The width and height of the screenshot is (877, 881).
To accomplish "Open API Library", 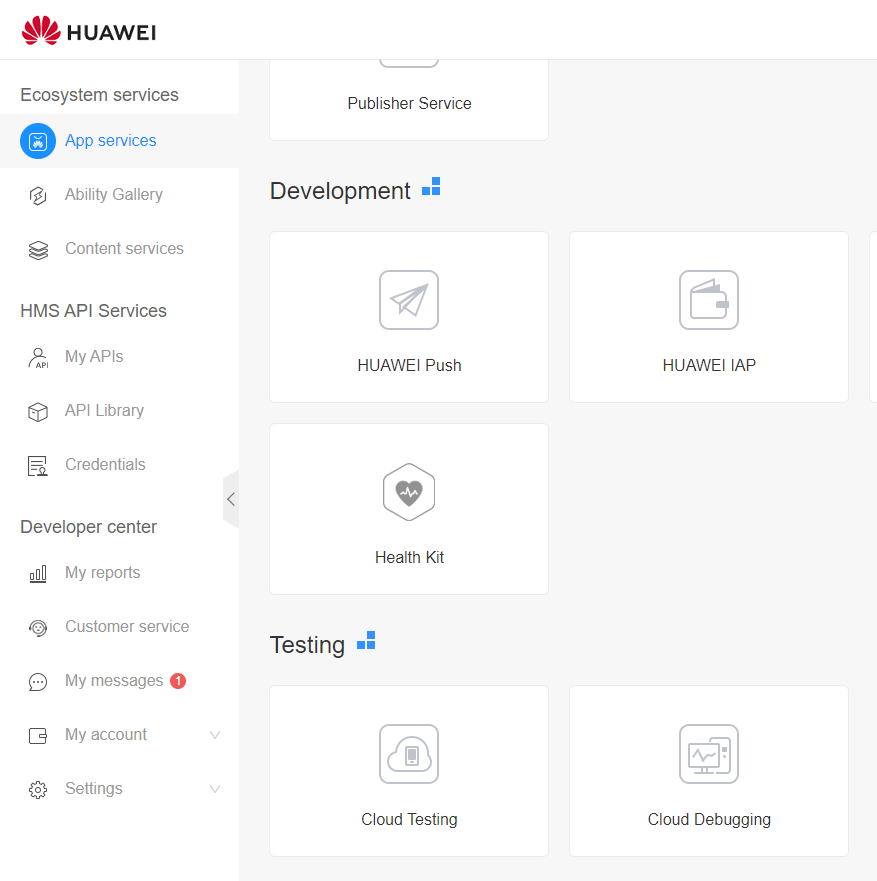I will tap(104, 410).
